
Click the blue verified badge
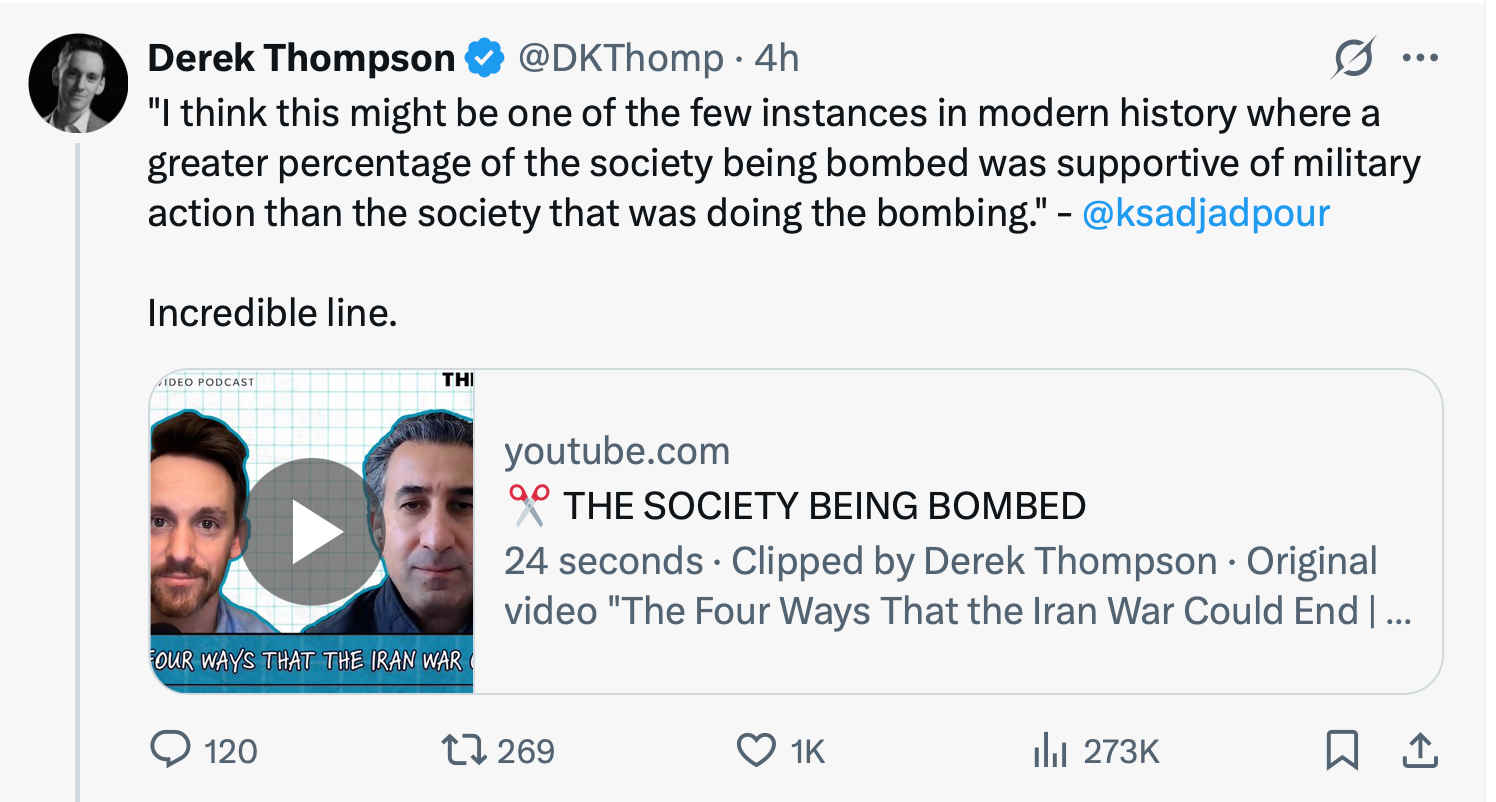[485, 59]
